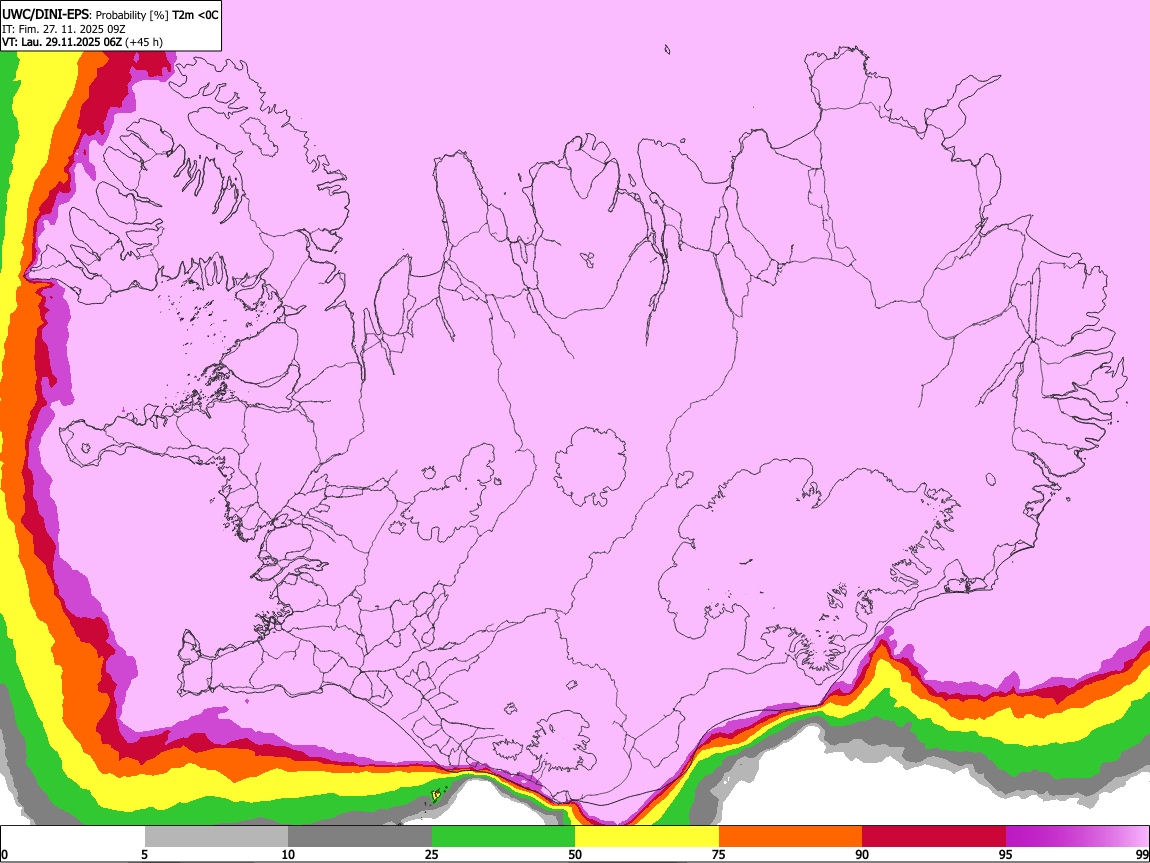Click the light gray 5-10 legend swatch

216,837
